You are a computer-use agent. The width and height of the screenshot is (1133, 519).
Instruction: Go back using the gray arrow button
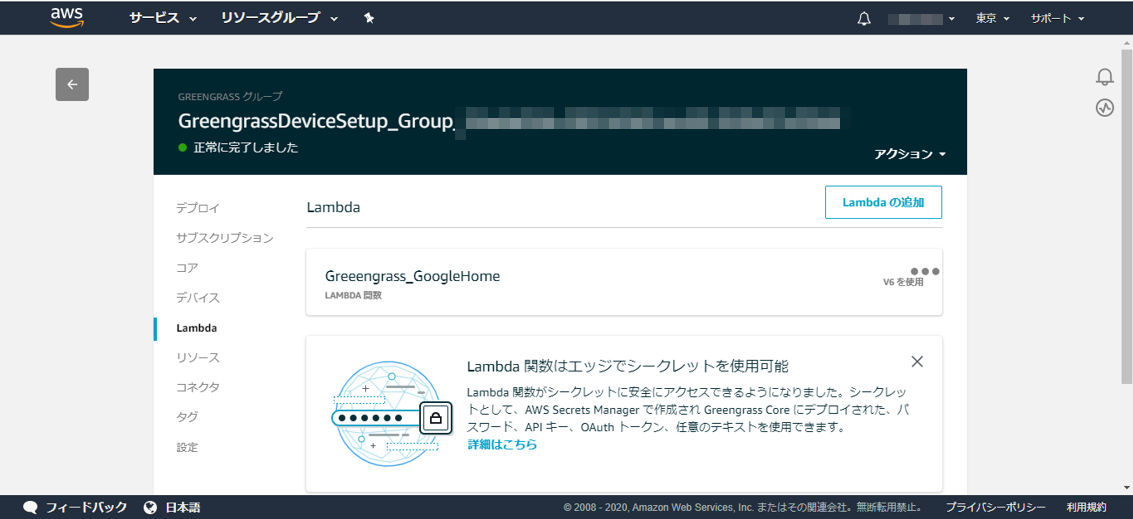coord(72,85)
